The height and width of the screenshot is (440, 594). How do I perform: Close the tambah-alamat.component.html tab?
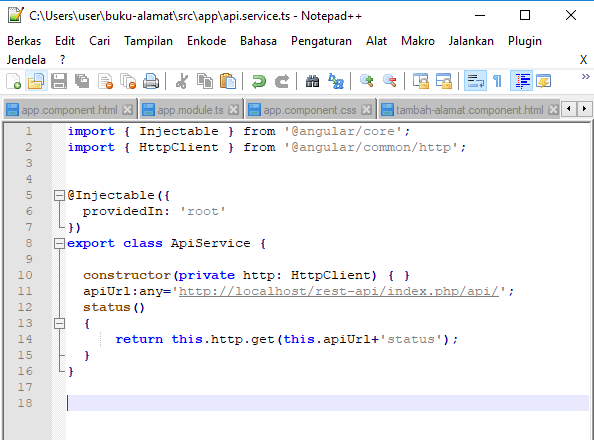tap(553, 110)
